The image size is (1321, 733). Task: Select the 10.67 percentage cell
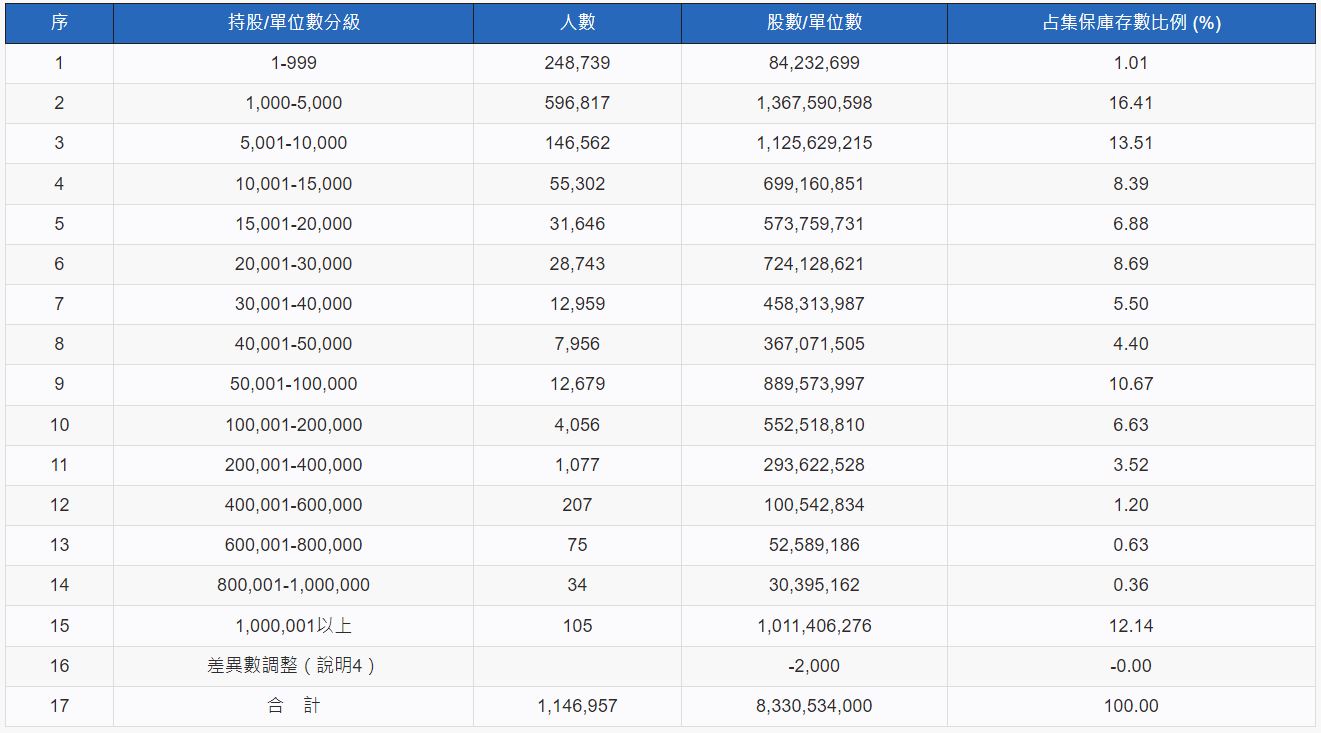click(x=1131, y=384)
